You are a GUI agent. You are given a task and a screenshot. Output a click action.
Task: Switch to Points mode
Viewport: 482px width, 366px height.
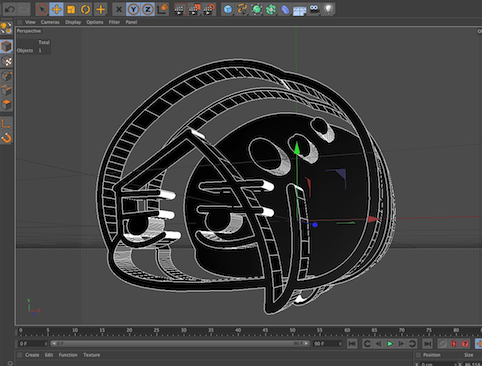click(6, 76)
